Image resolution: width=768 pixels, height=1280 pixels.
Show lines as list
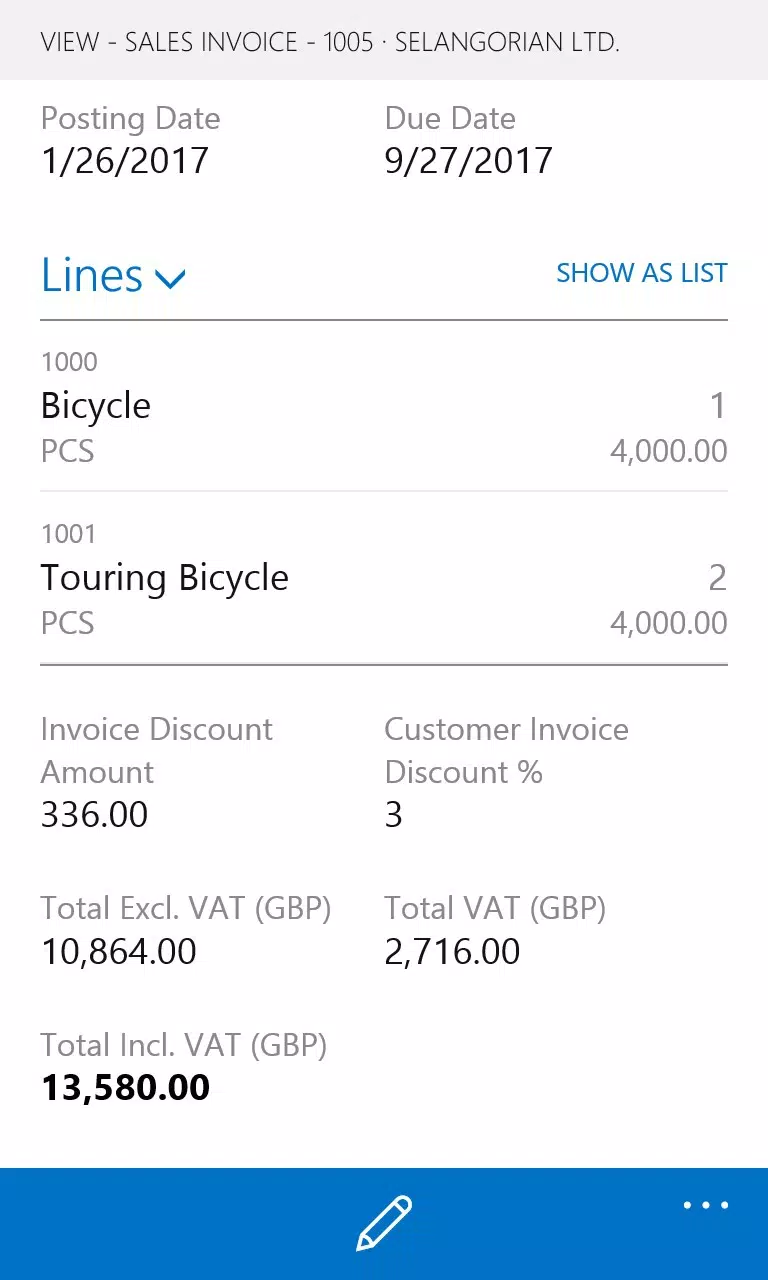(642, 273)
